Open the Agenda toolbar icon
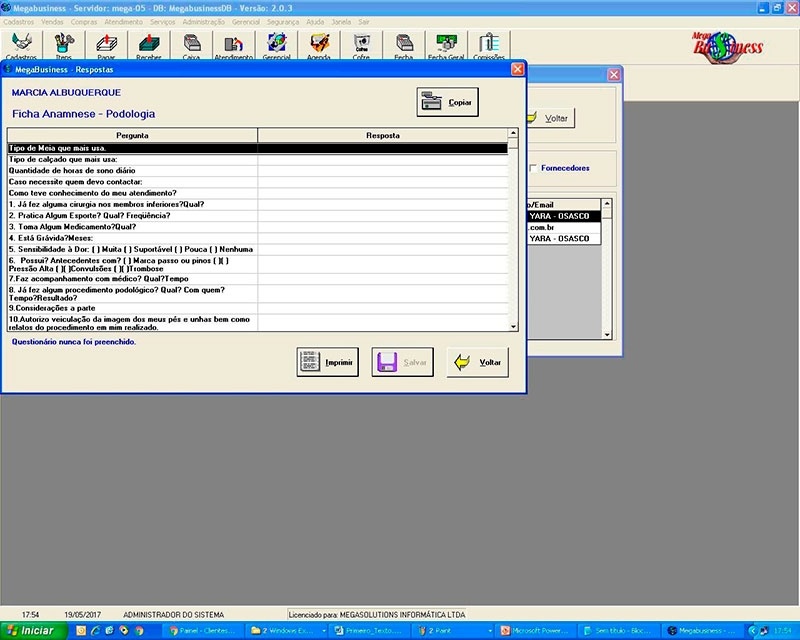 pyautogui.click(x=319, y=45)
